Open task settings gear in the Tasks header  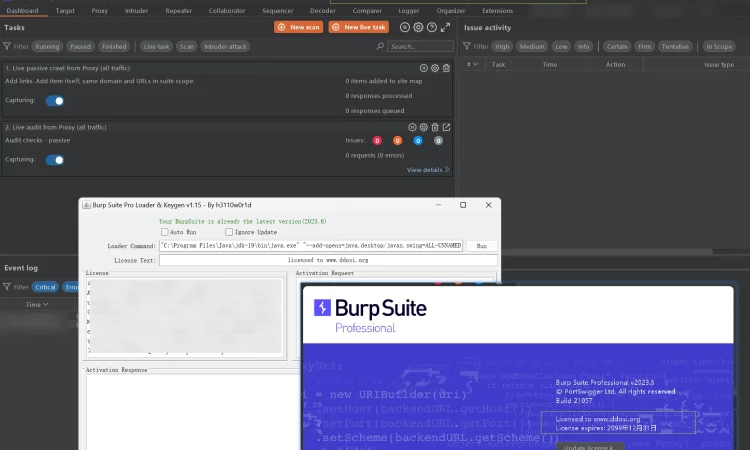coord(418,27)
